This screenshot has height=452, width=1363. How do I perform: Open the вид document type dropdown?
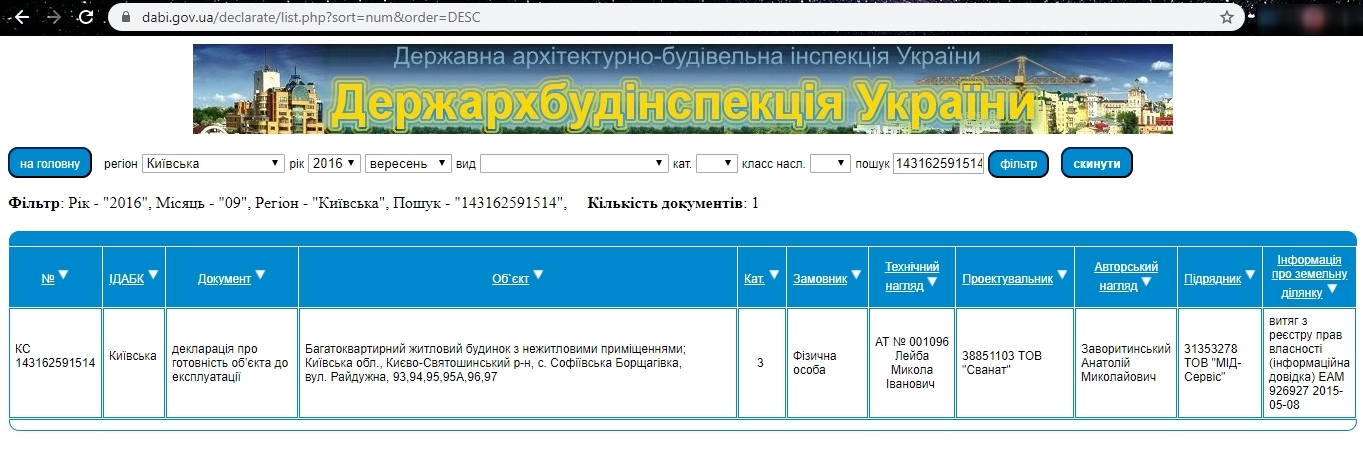(575, 163)
